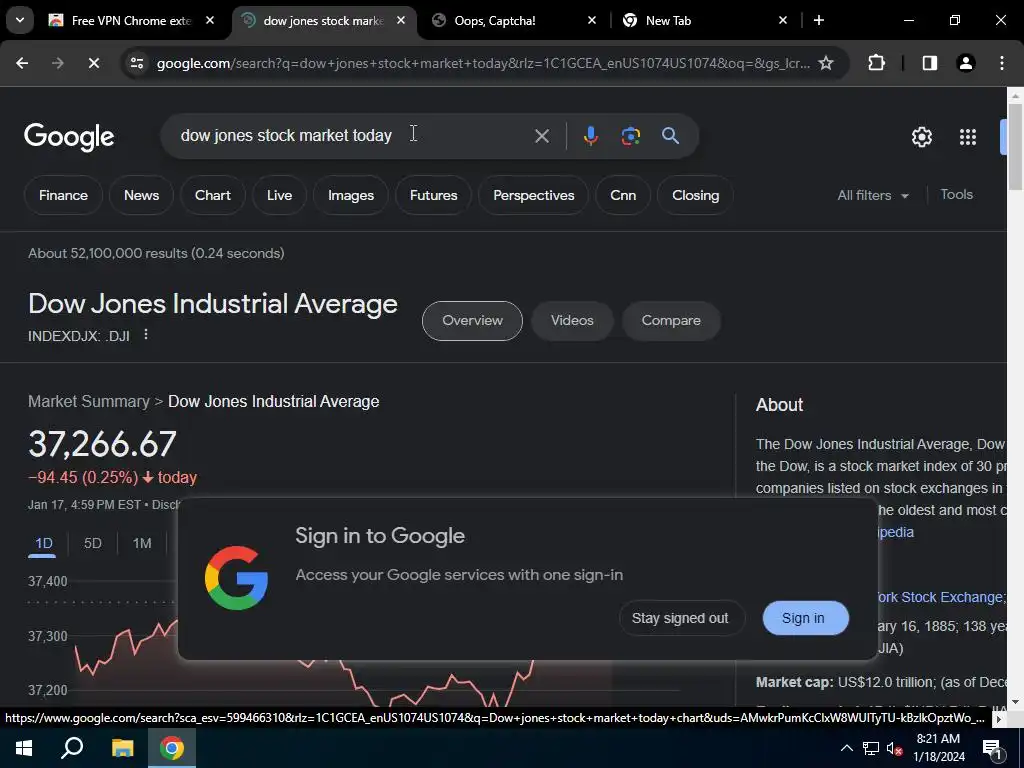
Task: Open File Explorer from taskbar
Action: 122,748
